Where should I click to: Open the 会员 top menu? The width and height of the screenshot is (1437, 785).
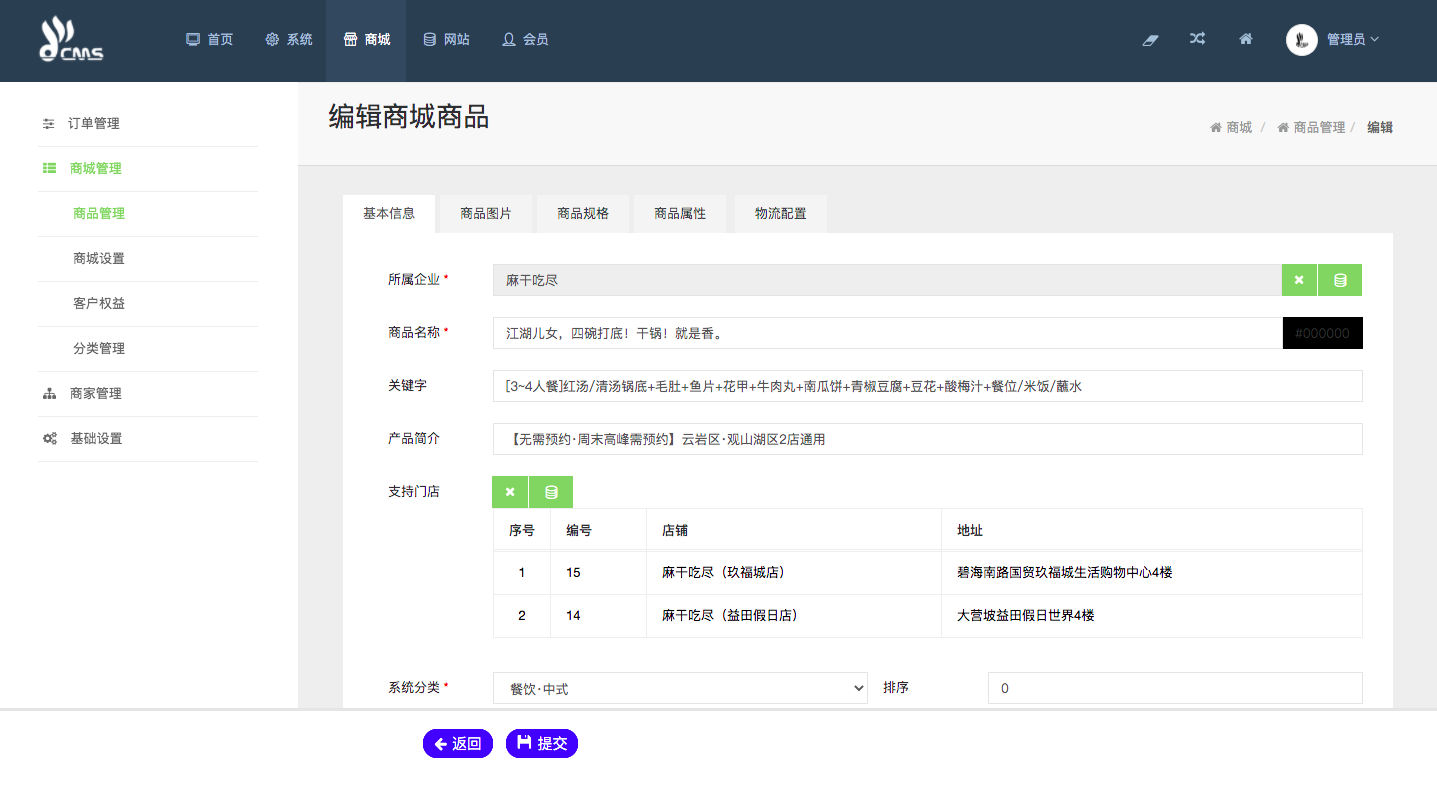[x=525, y=40]
